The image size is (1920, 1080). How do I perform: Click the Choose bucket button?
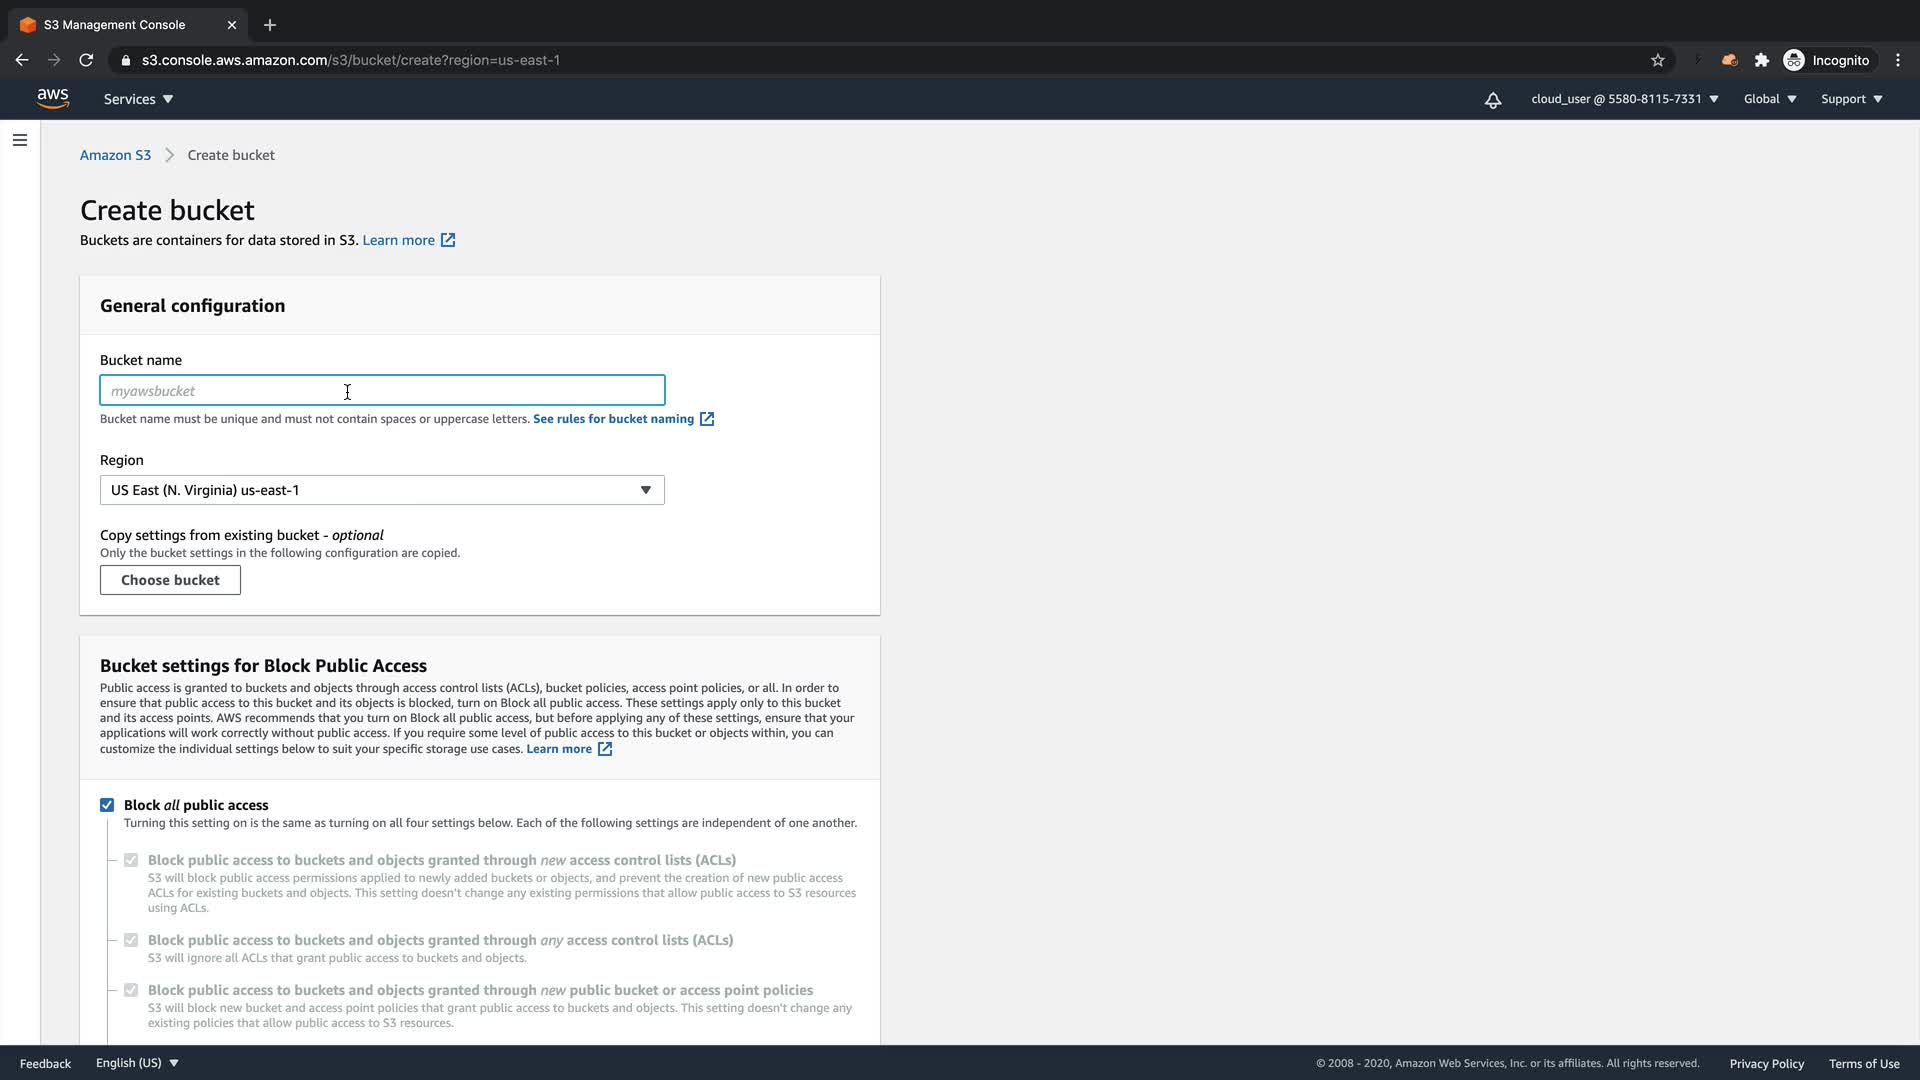click(170, 580)
